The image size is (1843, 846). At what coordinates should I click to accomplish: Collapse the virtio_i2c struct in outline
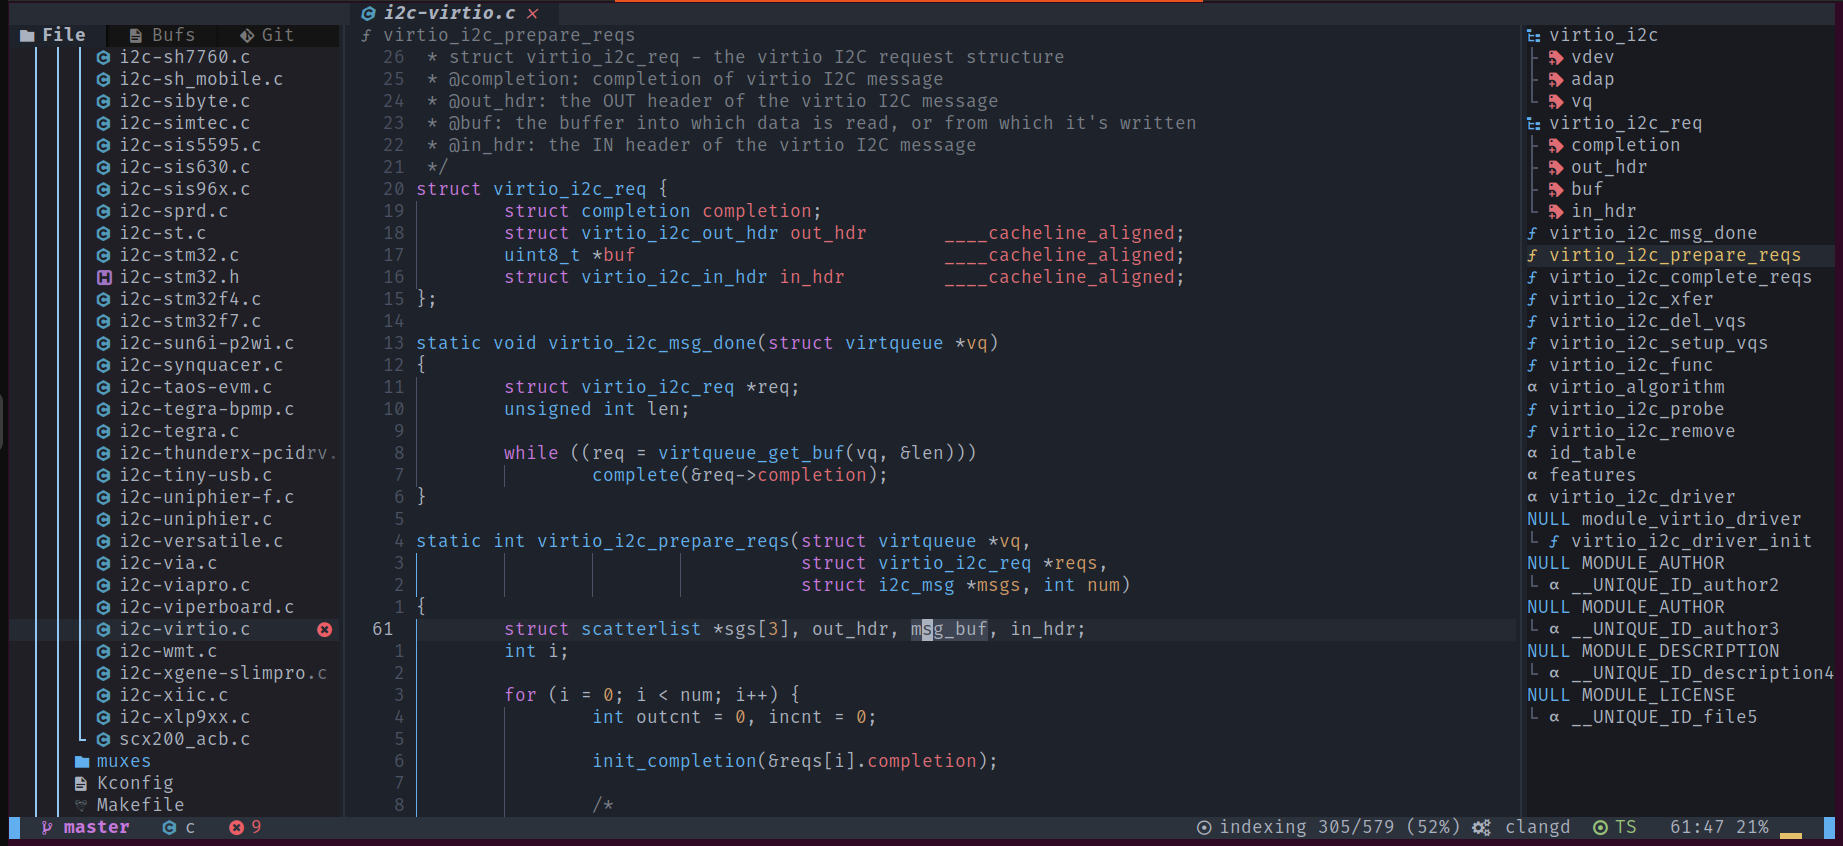(1533, 35)
